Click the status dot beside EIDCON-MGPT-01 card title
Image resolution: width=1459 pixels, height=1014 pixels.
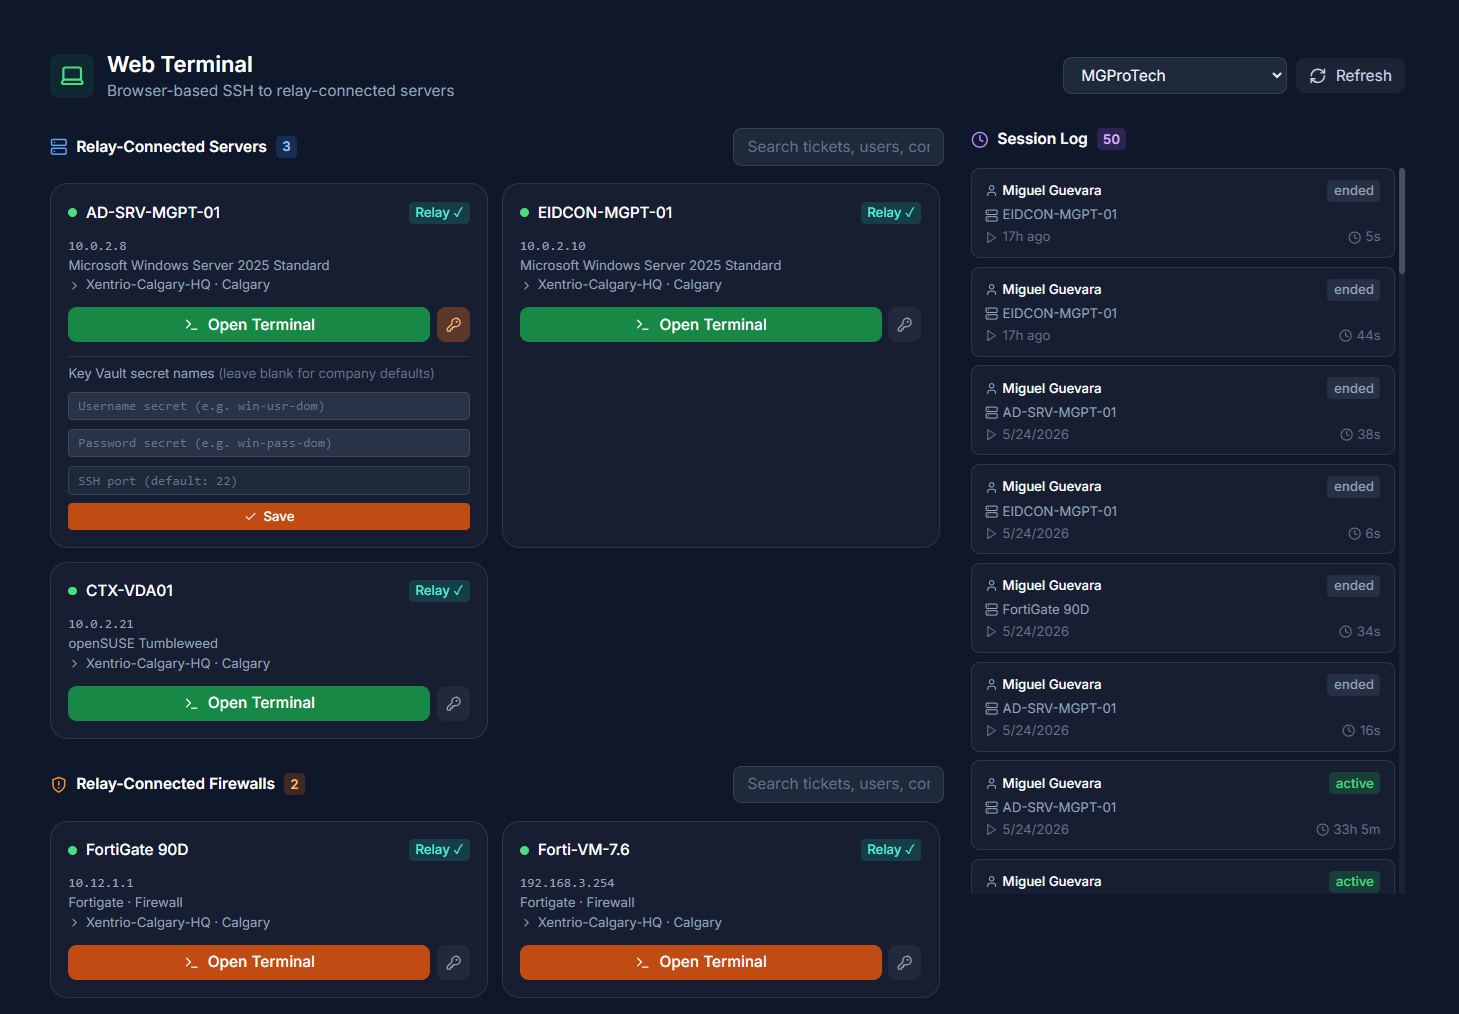click(524, 213)
